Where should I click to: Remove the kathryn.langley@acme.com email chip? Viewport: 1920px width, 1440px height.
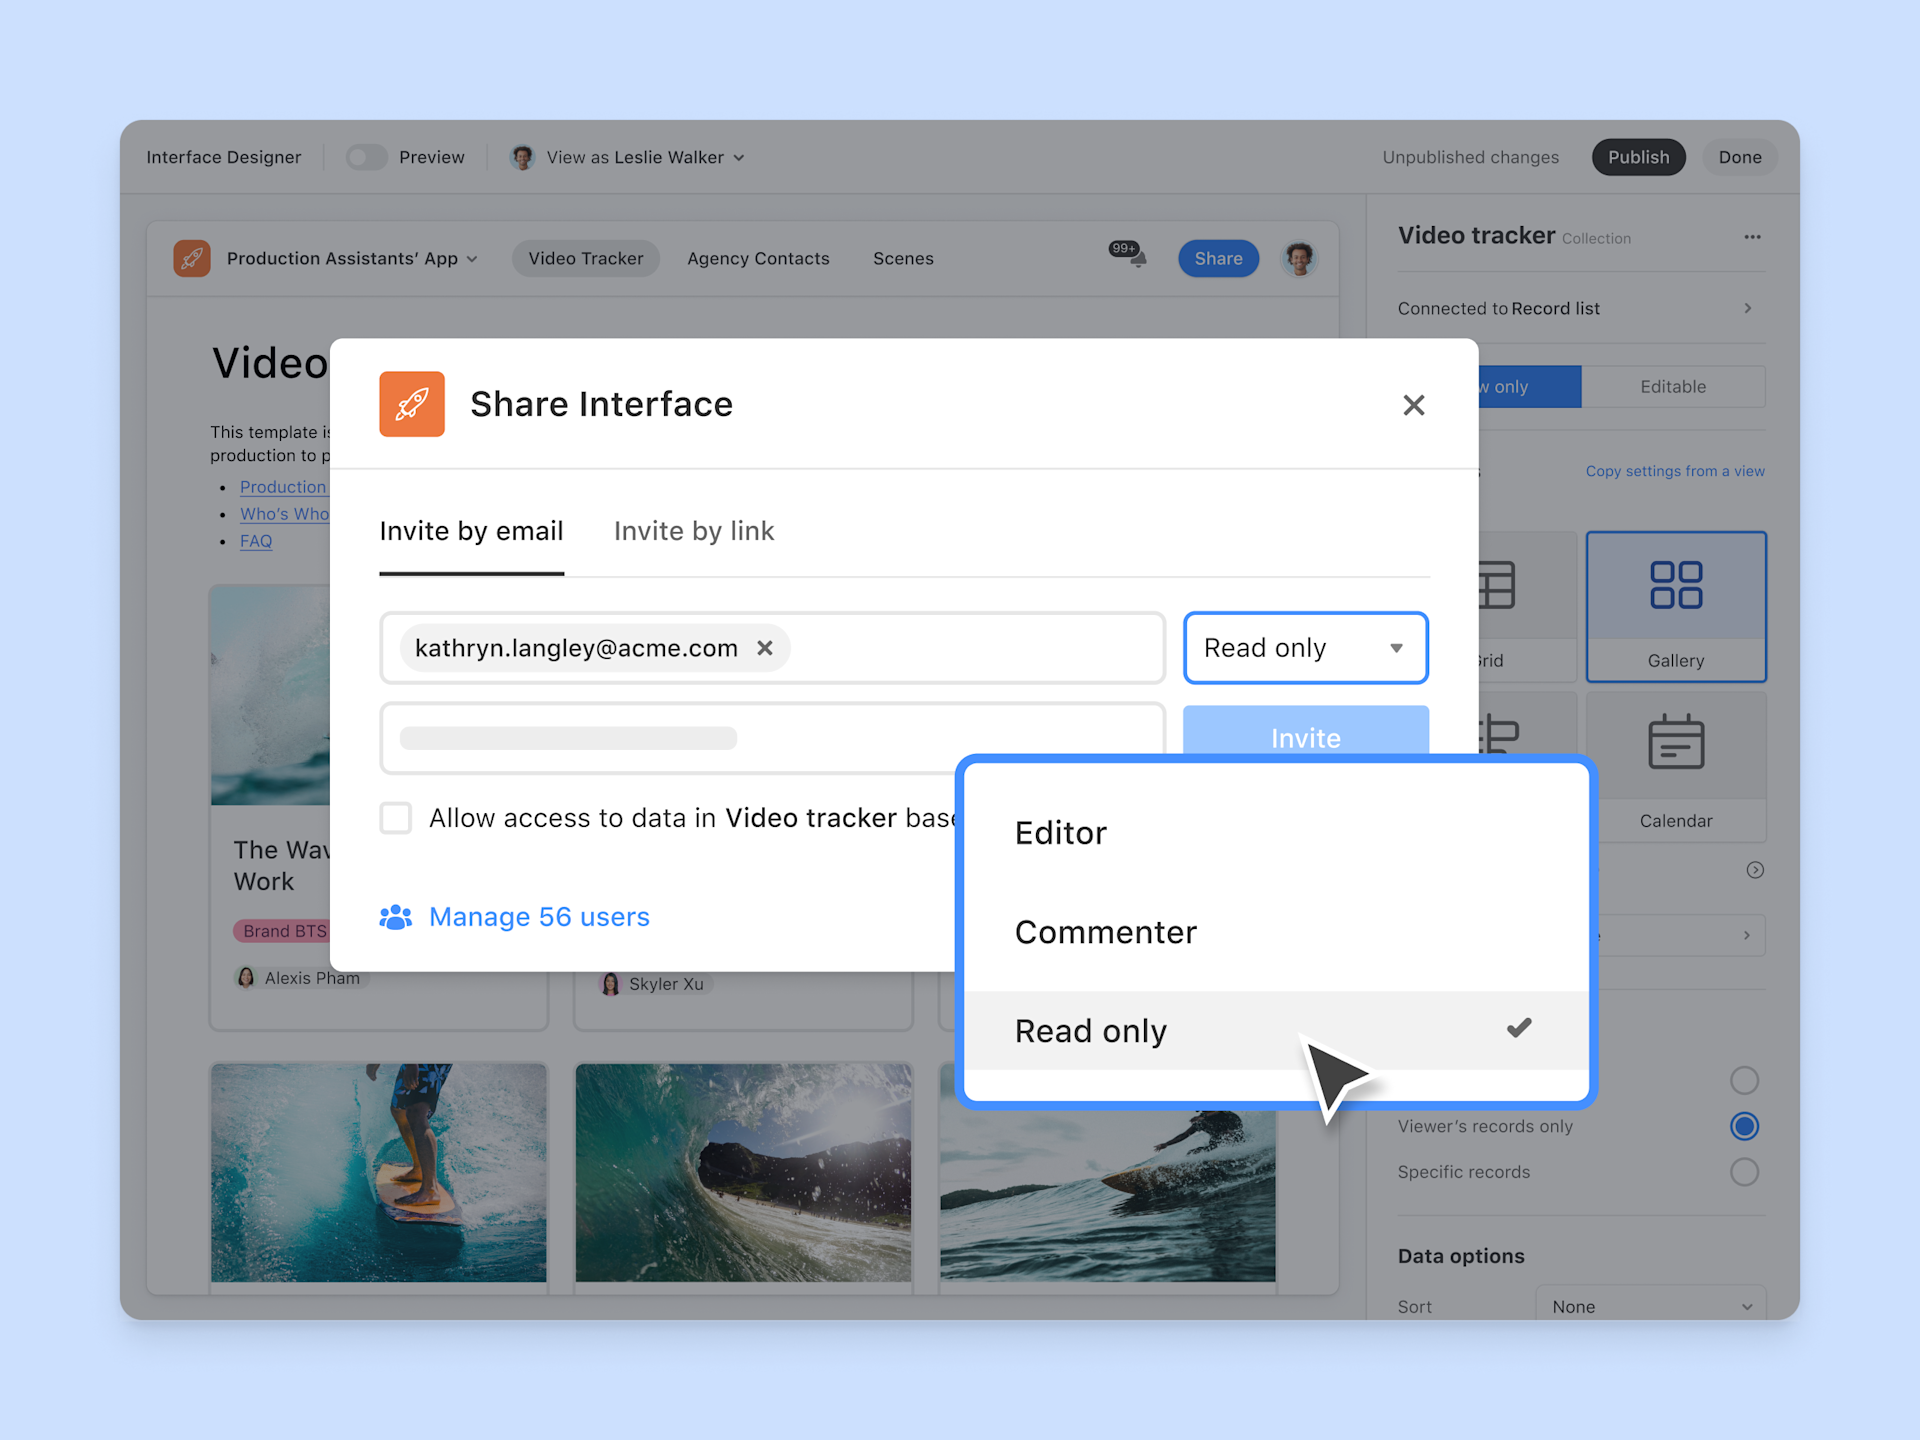(765, 648)
